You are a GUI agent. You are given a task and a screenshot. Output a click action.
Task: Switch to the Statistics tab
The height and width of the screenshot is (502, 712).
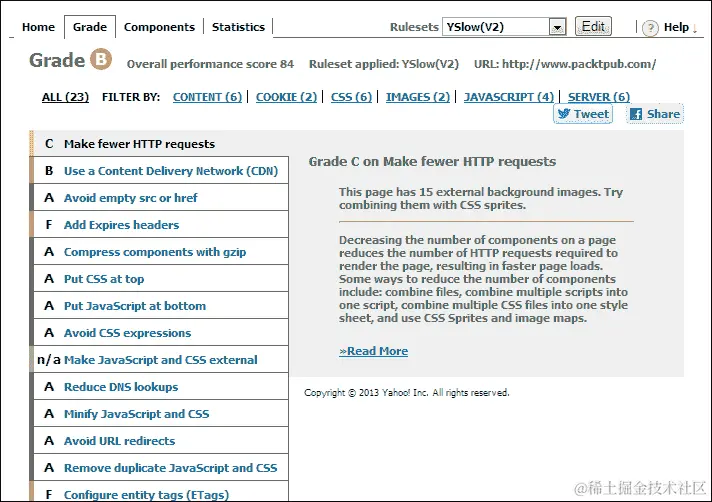click(238, 27)
